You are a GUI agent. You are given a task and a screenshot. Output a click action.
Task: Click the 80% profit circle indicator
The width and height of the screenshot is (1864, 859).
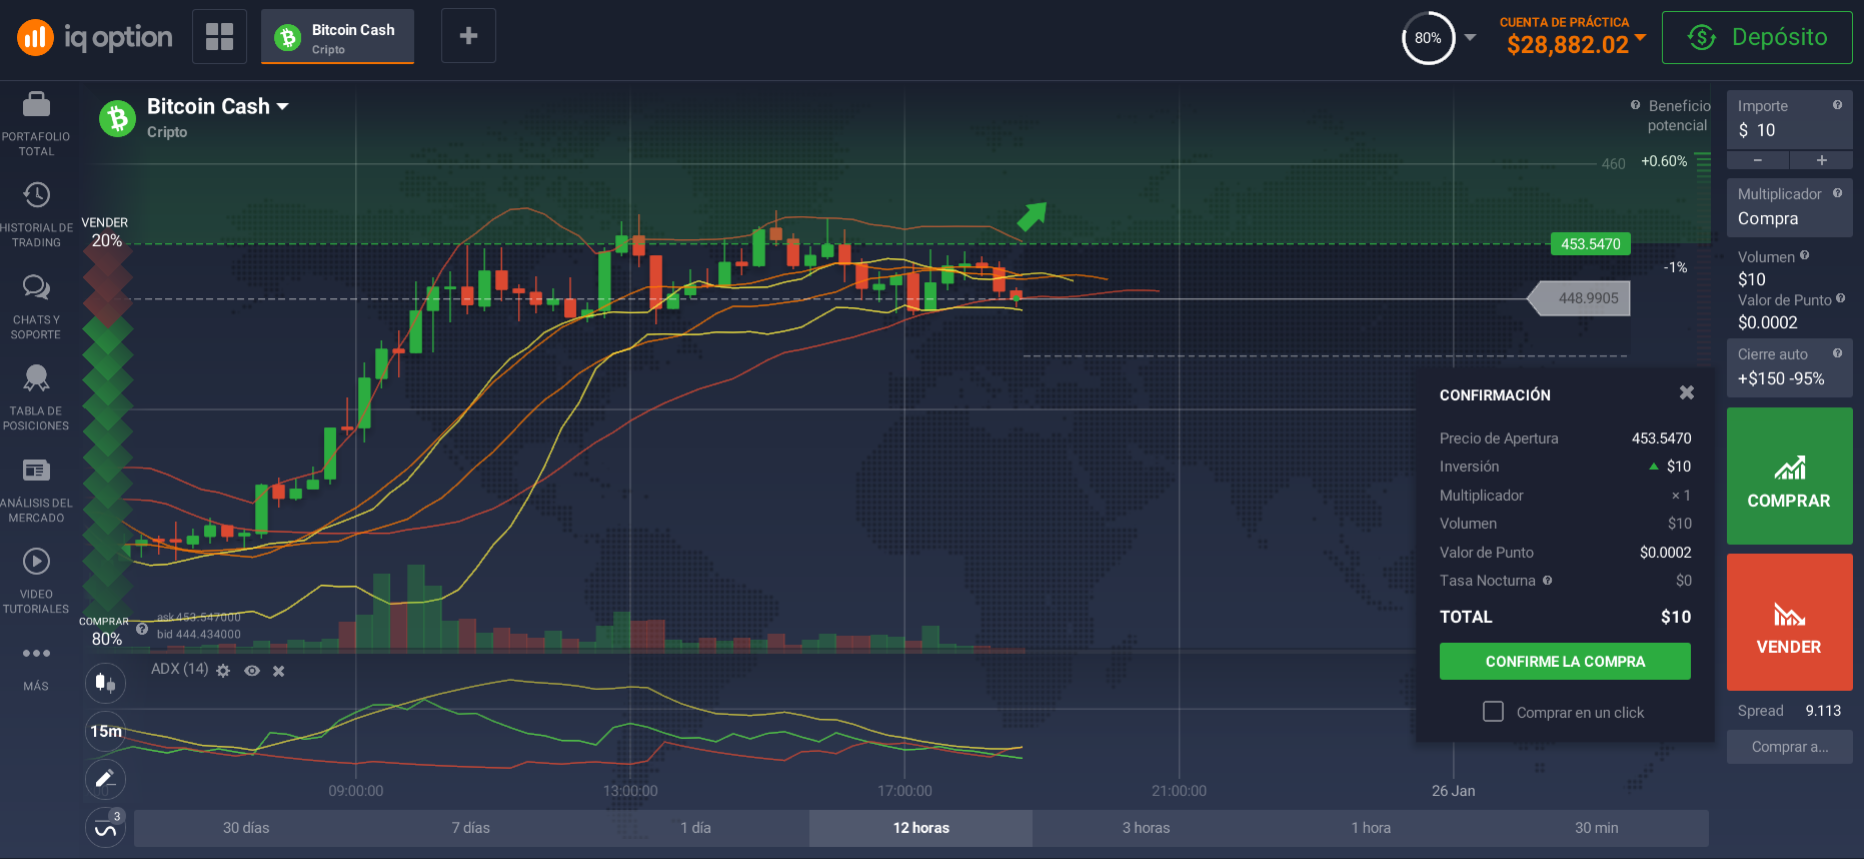pos(1428,38)
